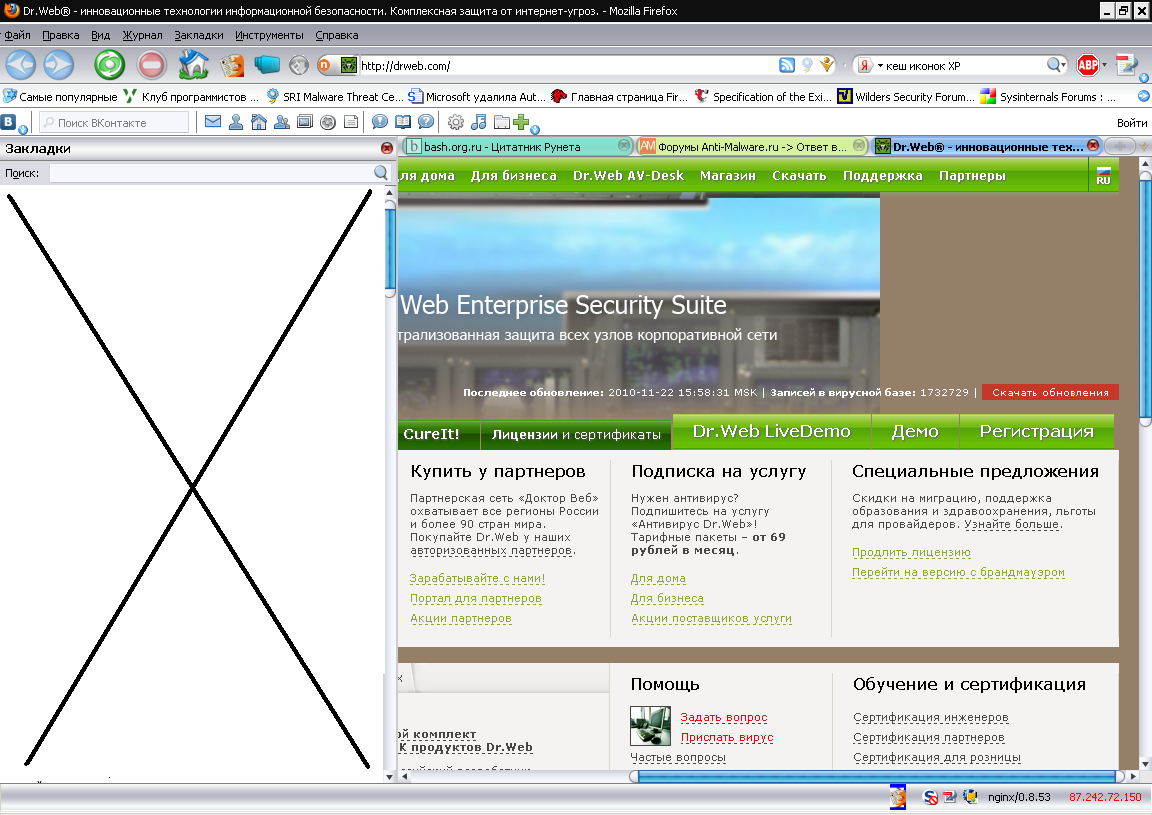Click the bookmarks sidebar Поиск field
Viewport: 1152px width, 815px height.
click(x=219, y=173)
